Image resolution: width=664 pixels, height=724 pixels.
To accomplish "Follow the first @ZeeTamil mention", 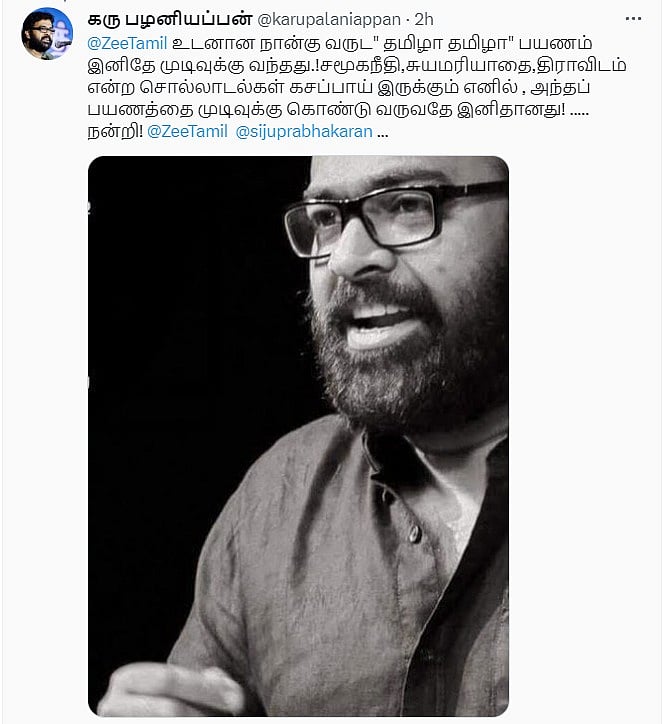I will point(127,43).
